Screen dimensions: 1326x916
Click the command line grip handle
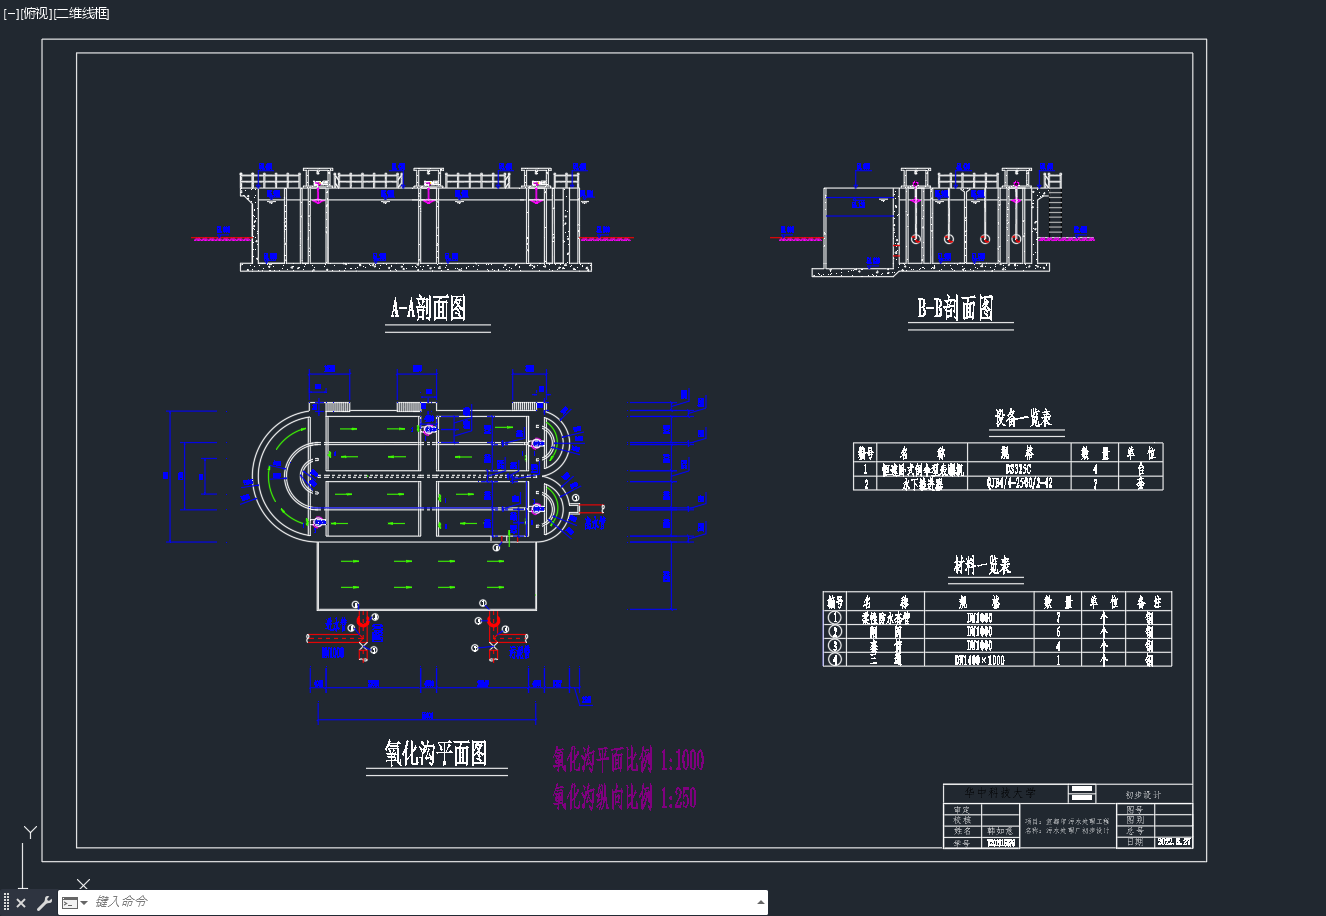click(6, 903)
